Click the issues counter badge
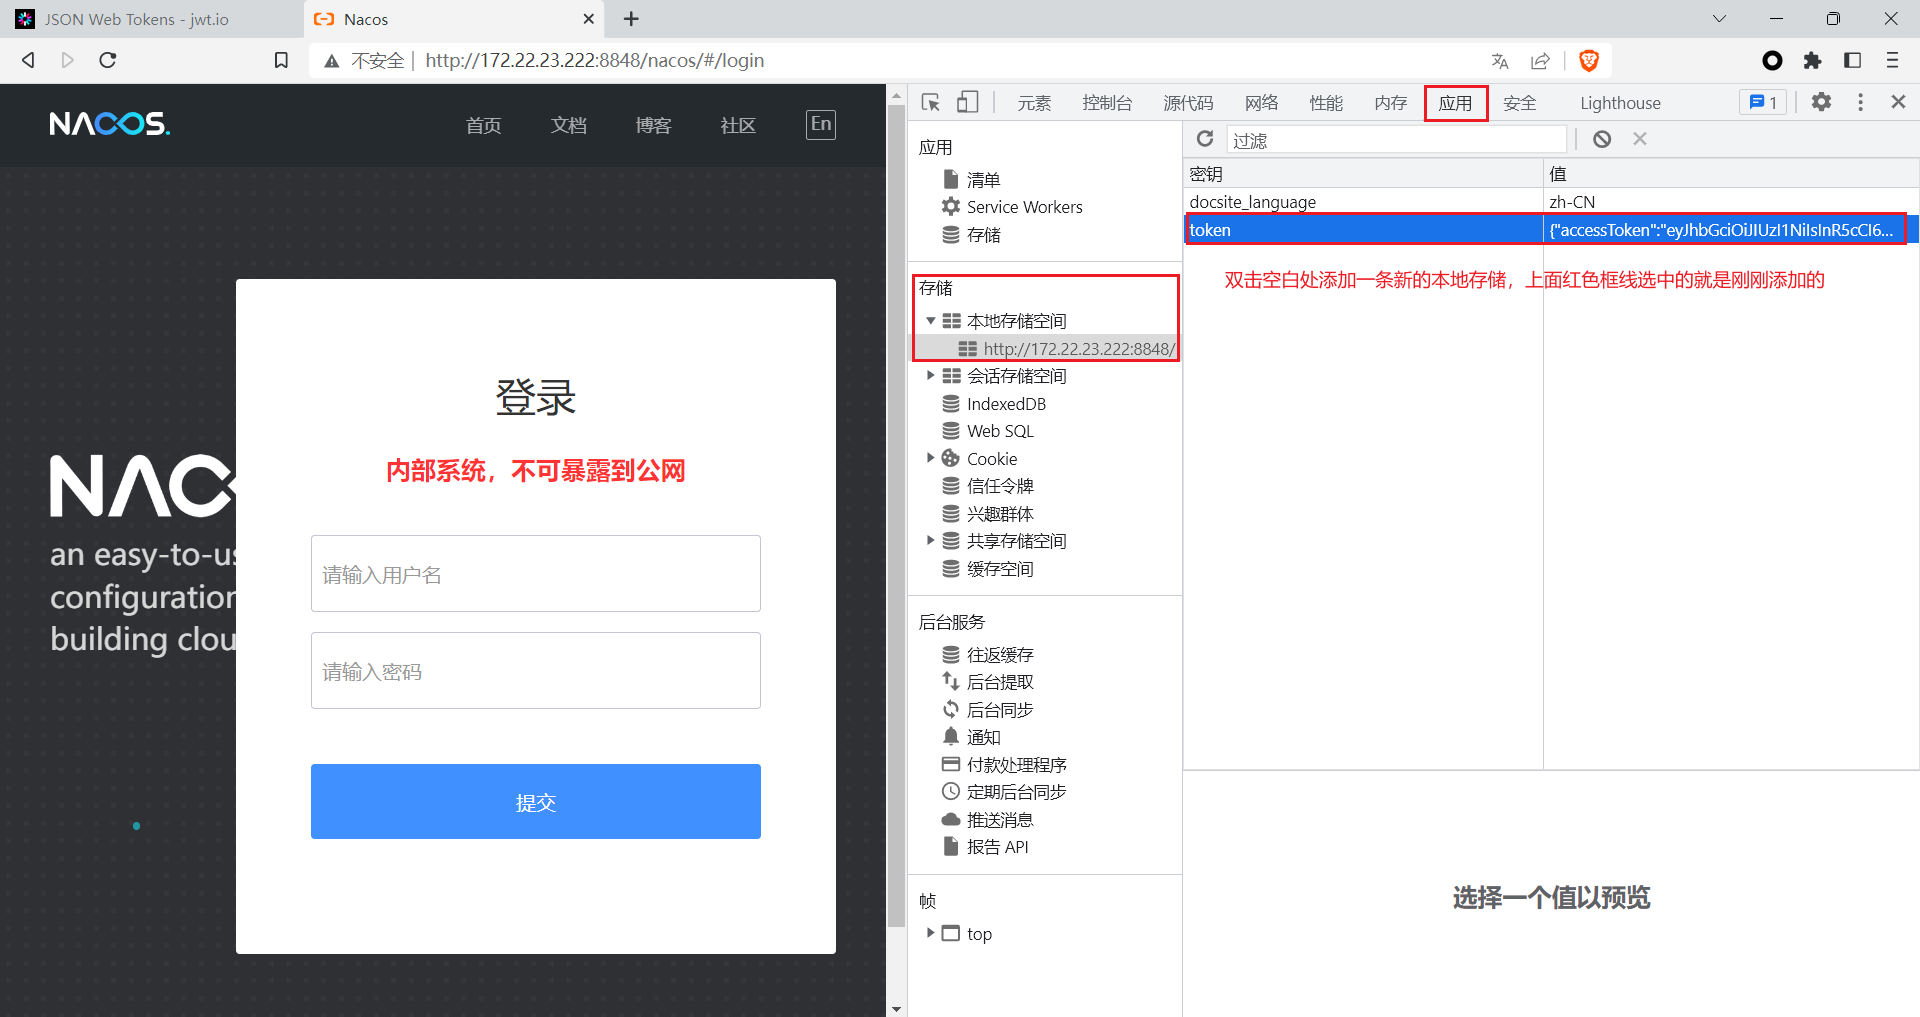This screenshot has height=1017, width=1920. click(x=1763, y=102)
